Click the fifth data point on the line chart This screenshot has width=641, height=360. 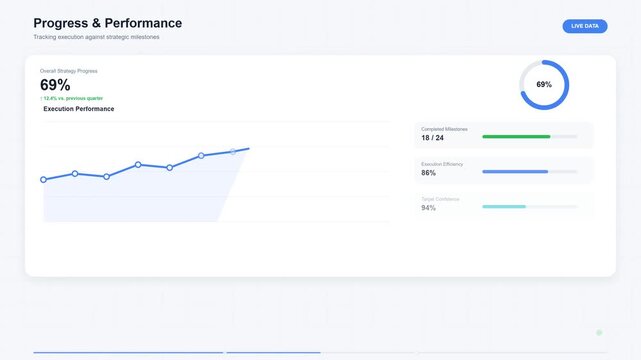tap(170, 168)
